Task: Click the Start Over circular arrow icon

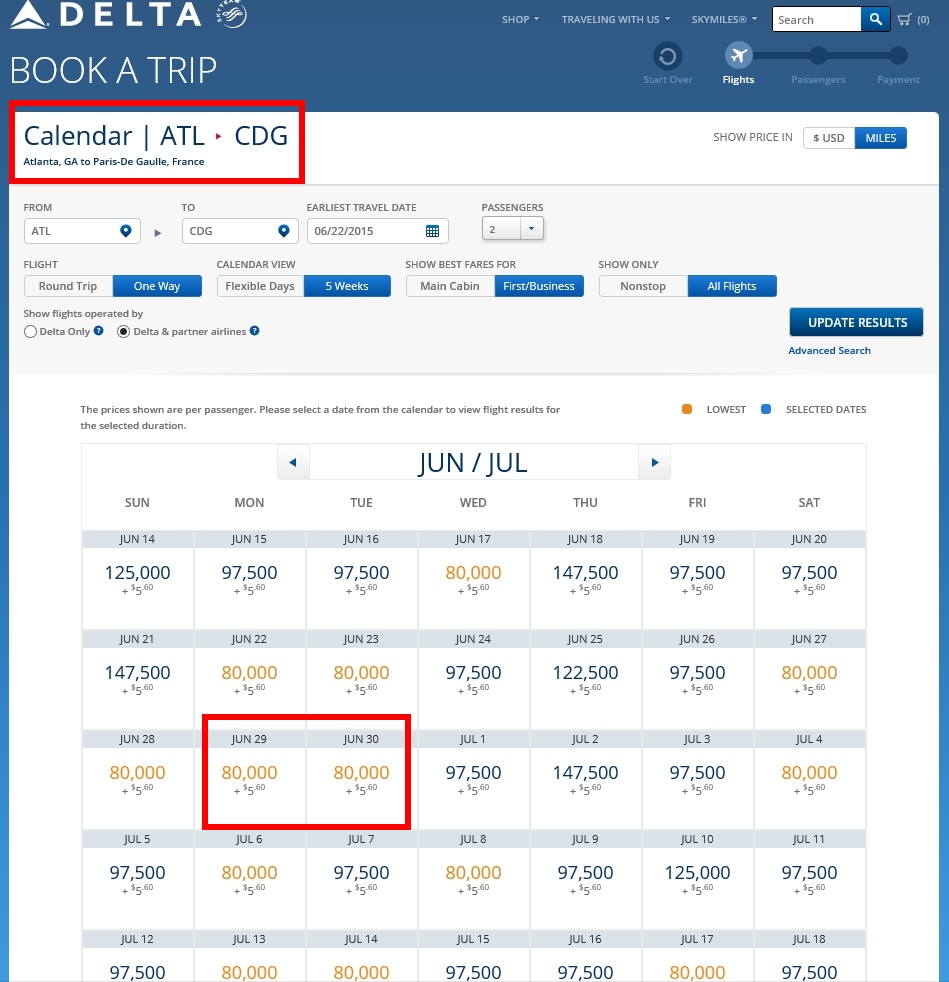Action: pos(668,56)
